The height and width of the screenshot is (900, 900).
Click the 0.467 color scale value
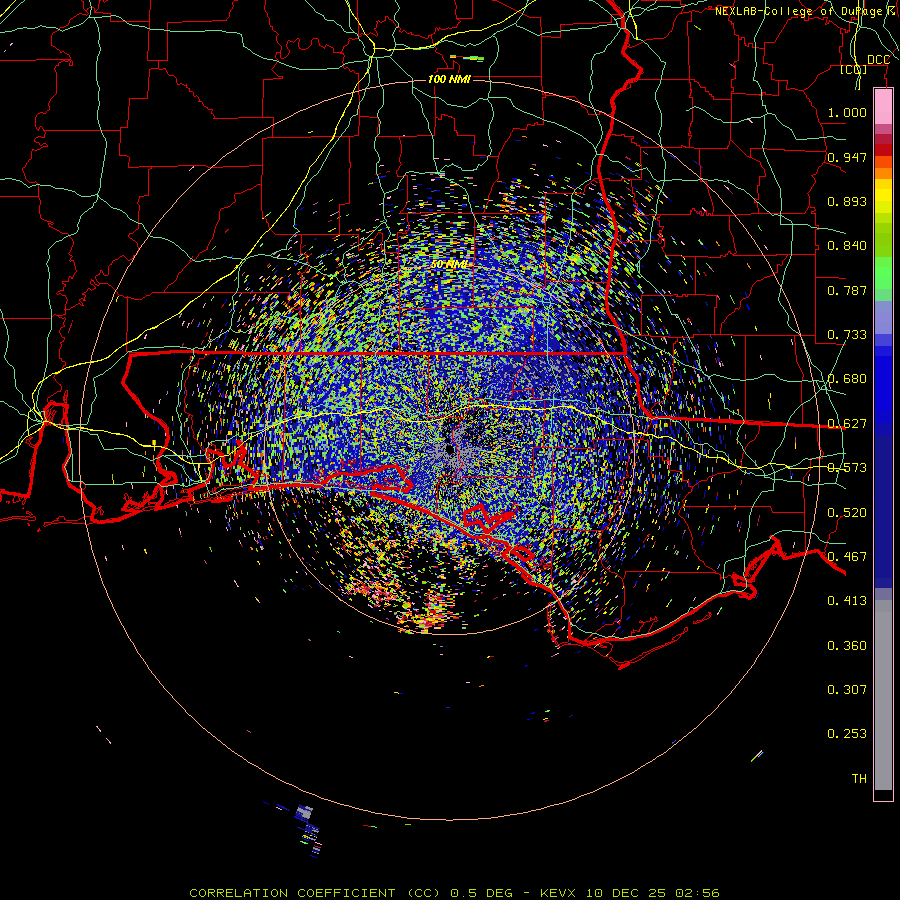[847, 557]
